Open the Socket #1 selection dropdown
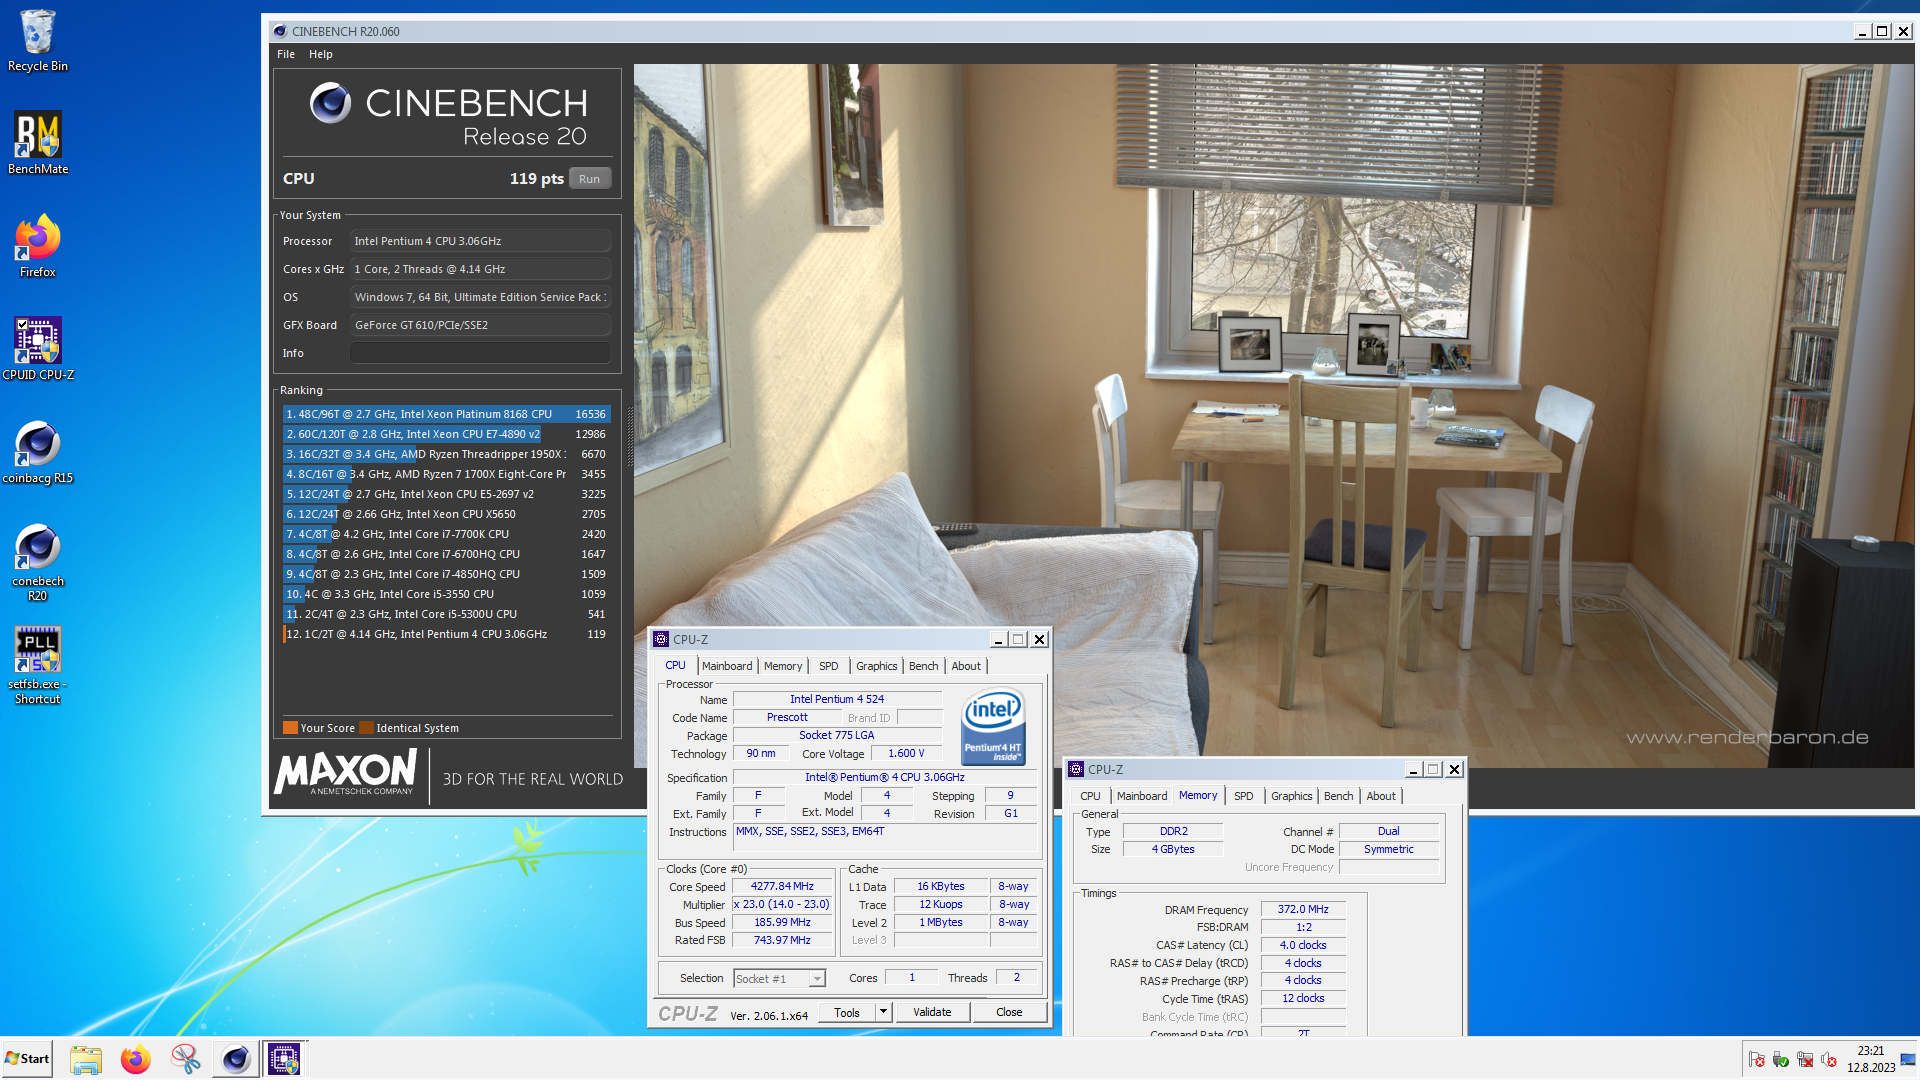This screenshot has height=1080, width=1920. (779, 979)
